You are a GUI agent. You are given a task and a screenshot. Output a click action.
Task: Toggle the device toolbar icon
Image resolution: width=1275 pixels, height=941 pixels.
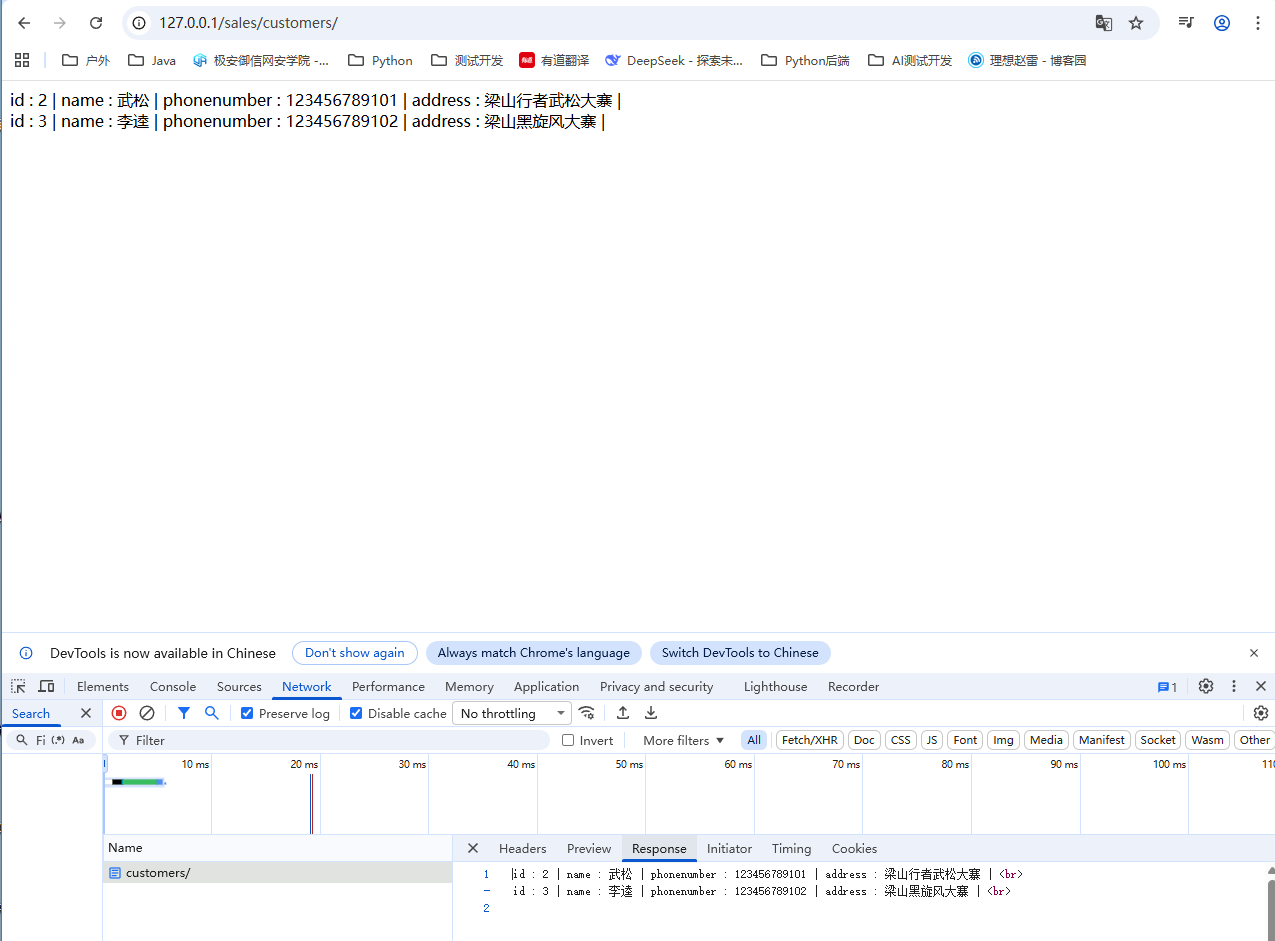coord(46,686)
